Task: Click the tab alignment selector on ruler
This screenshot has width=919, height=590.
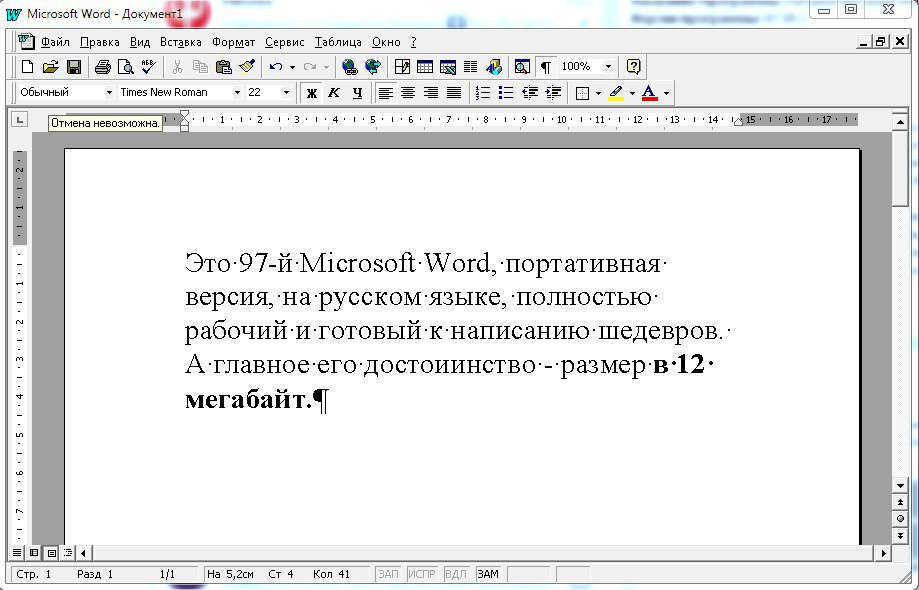Action: 20,120
